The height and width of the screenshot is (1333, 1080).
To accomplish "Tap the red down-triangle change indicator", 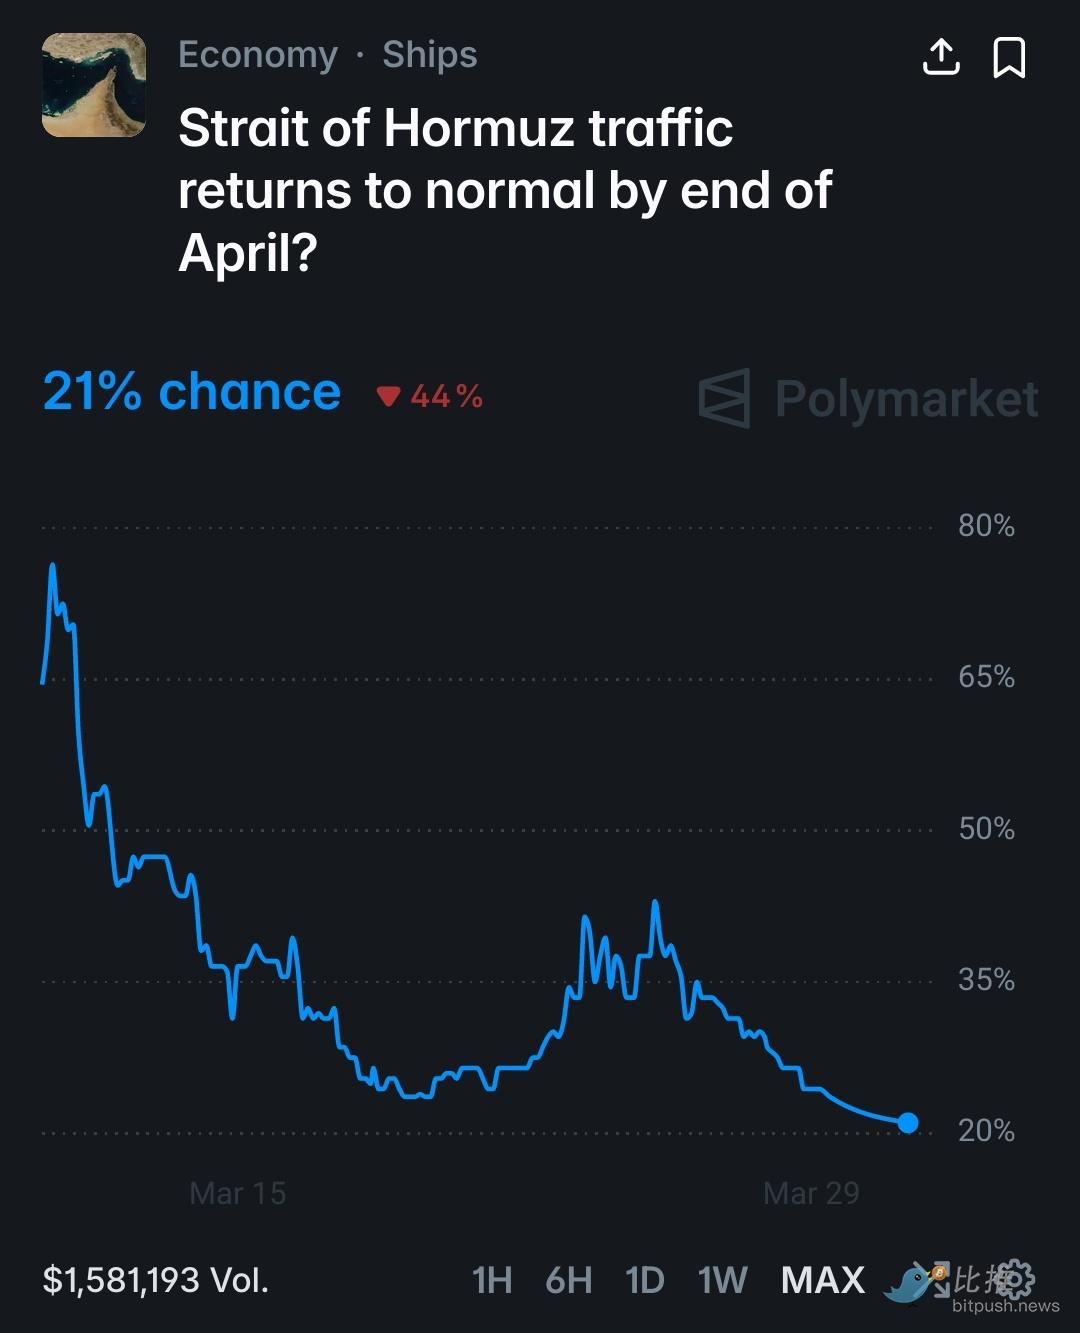I will tap(388, 397).
